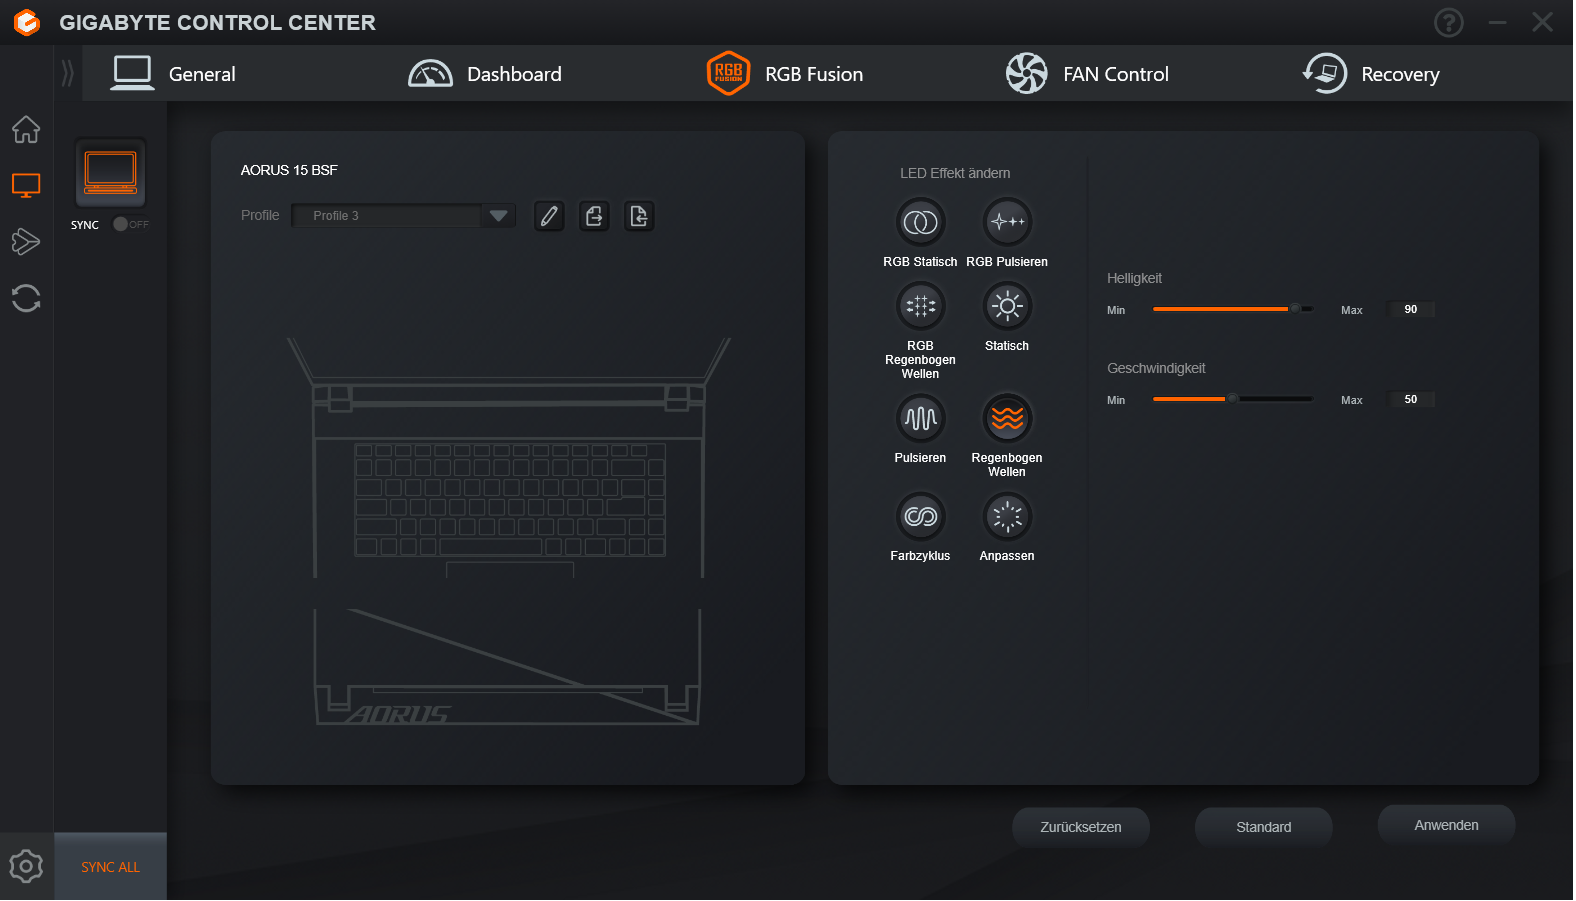Screen dimensions: 1576x901
Task: Click the import profile icon
Action: pos(639,216)
